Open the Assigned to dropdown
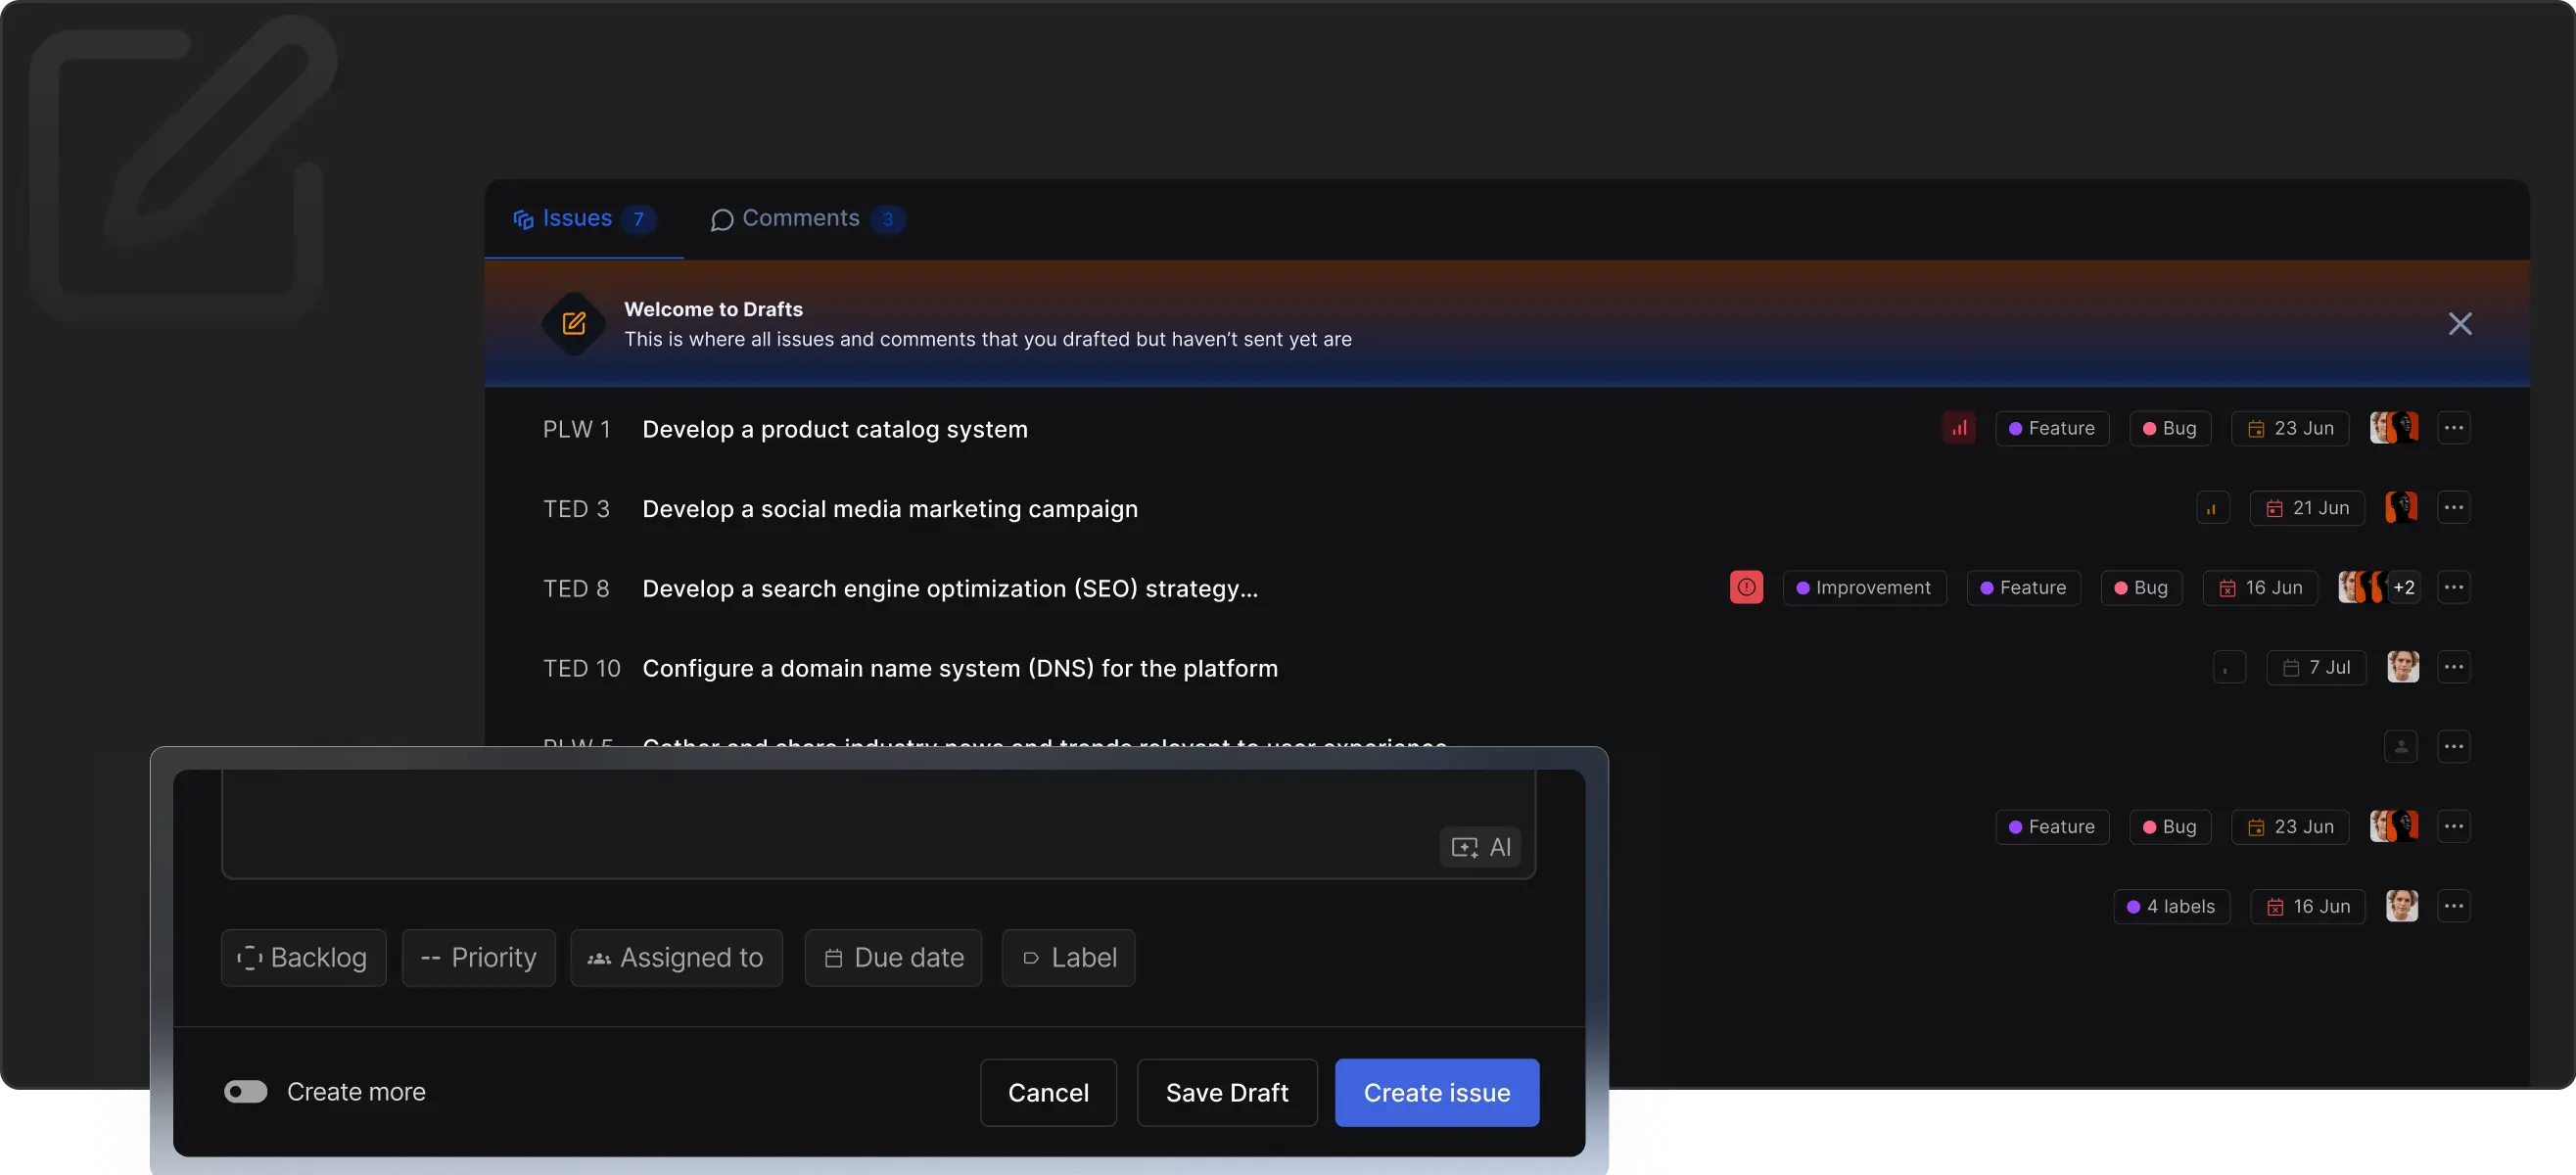Viewport: 2576px width, 1175px height. (676, 958)
